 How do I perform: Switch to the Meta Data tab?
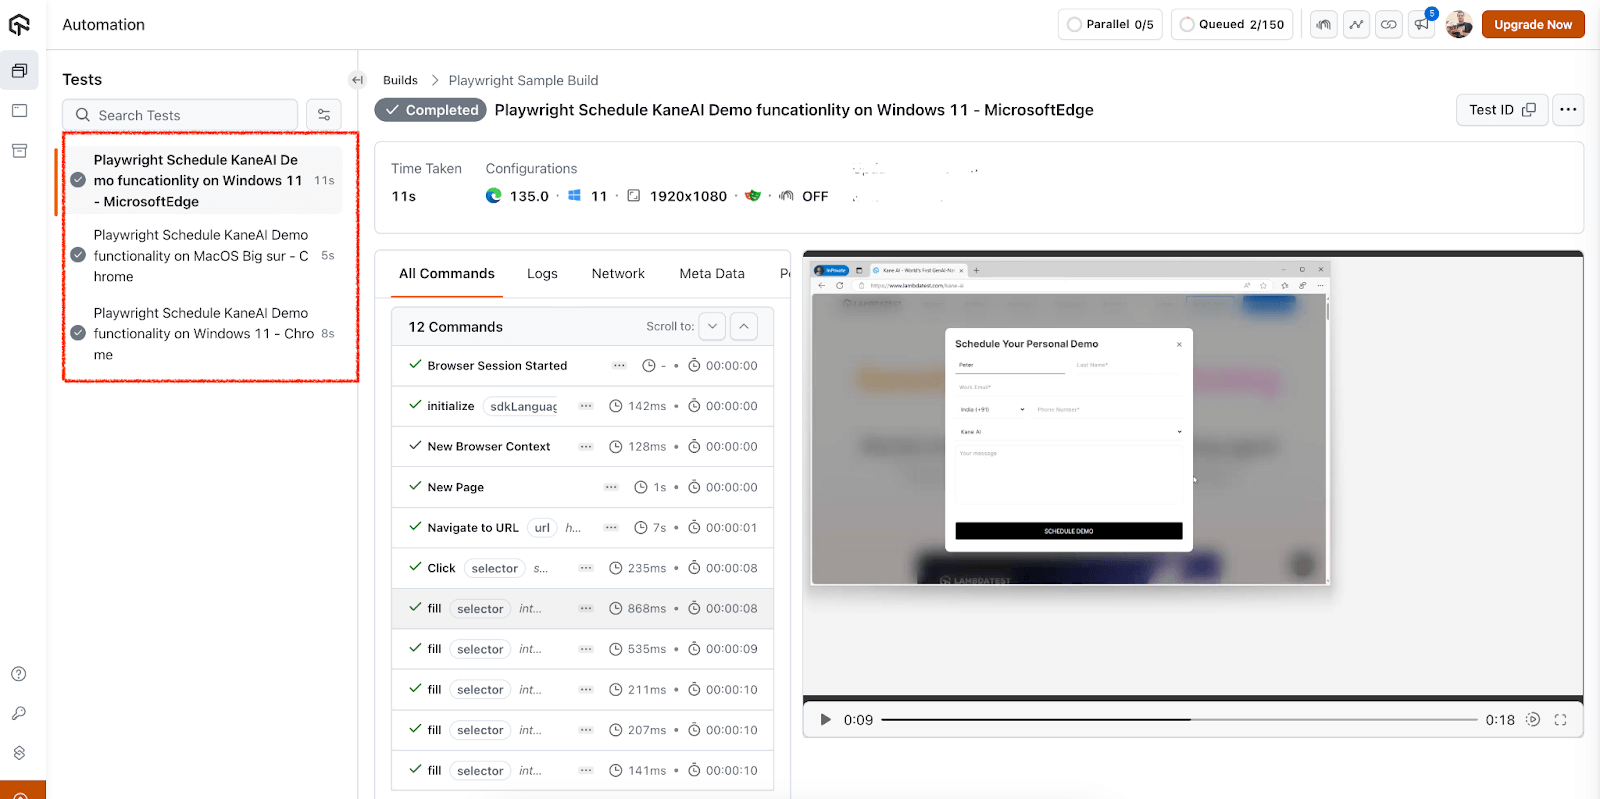coord(712,274)
